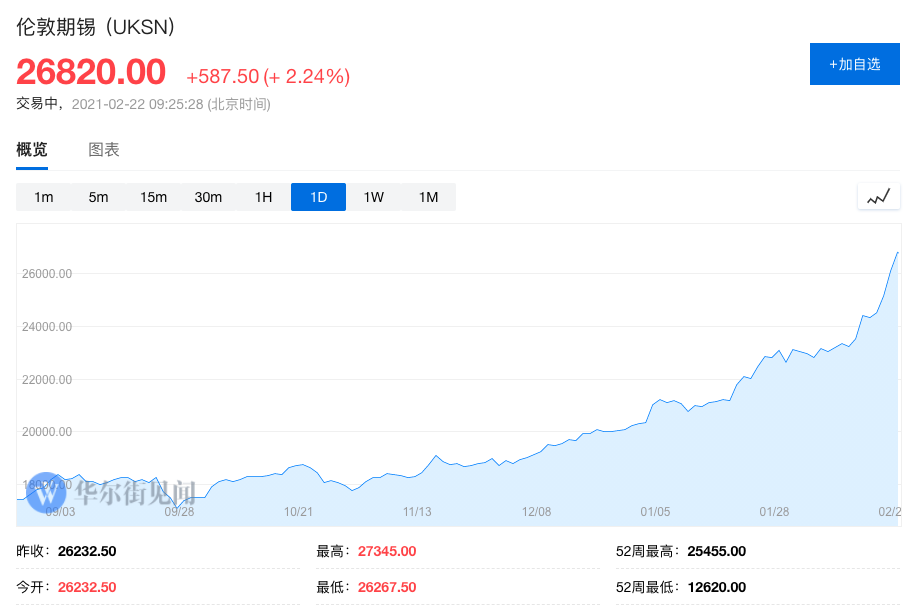
Task: Add UKSN to watchlist with +加自选
Action: [854, 64]
